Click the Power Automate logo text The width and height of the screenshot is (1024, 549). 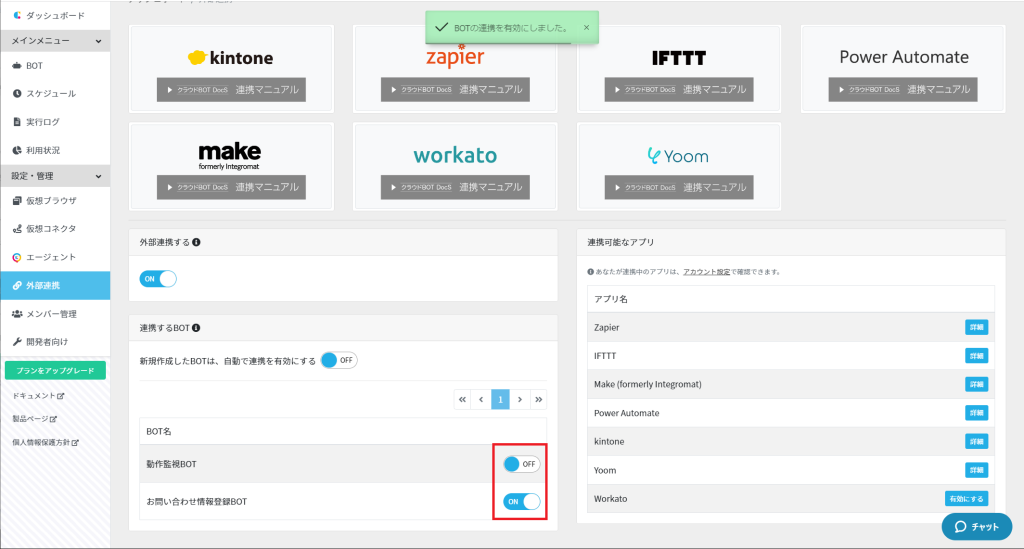click(x=904, y=57)
